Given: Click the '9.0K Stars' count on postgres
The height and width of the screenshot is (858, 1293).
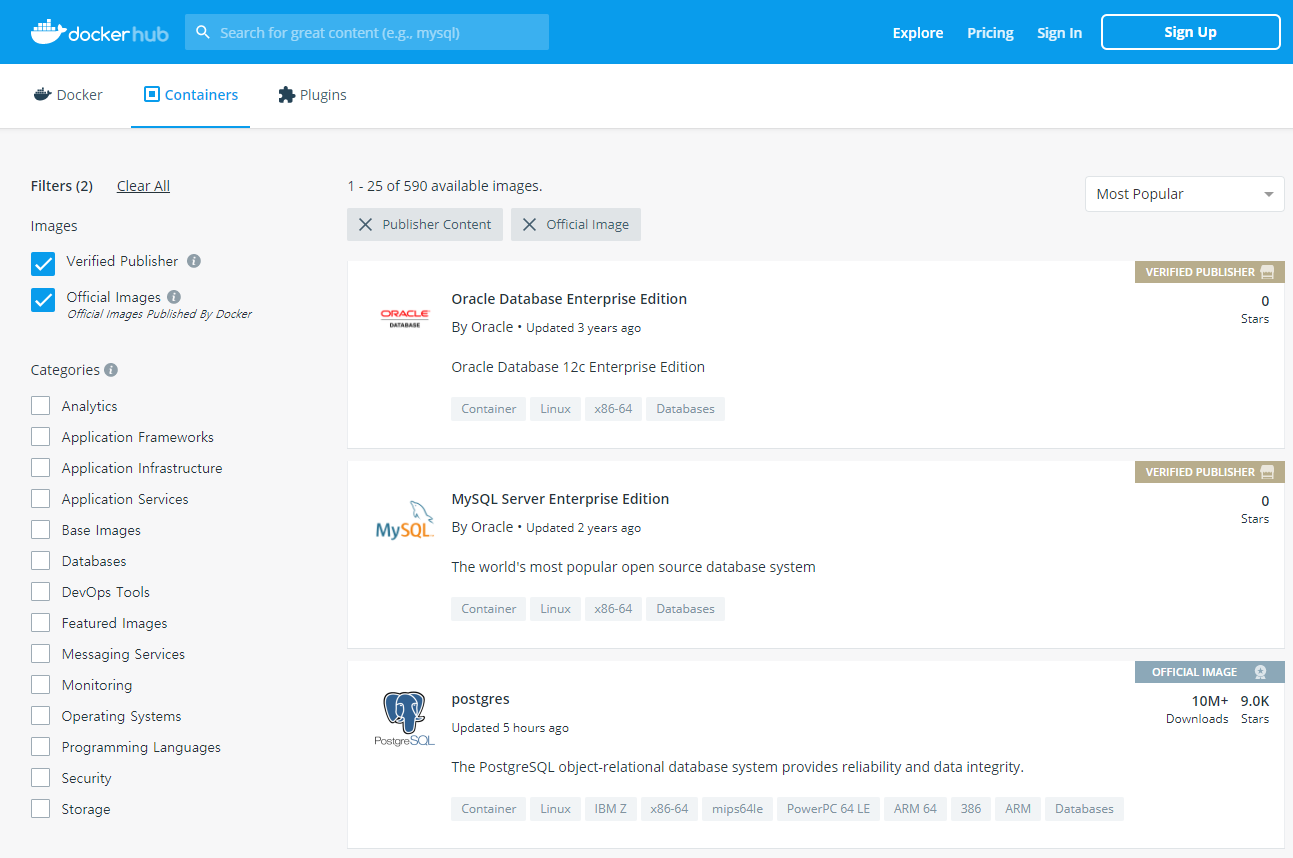Looking at the screenshot, I should coord(1255,709).
